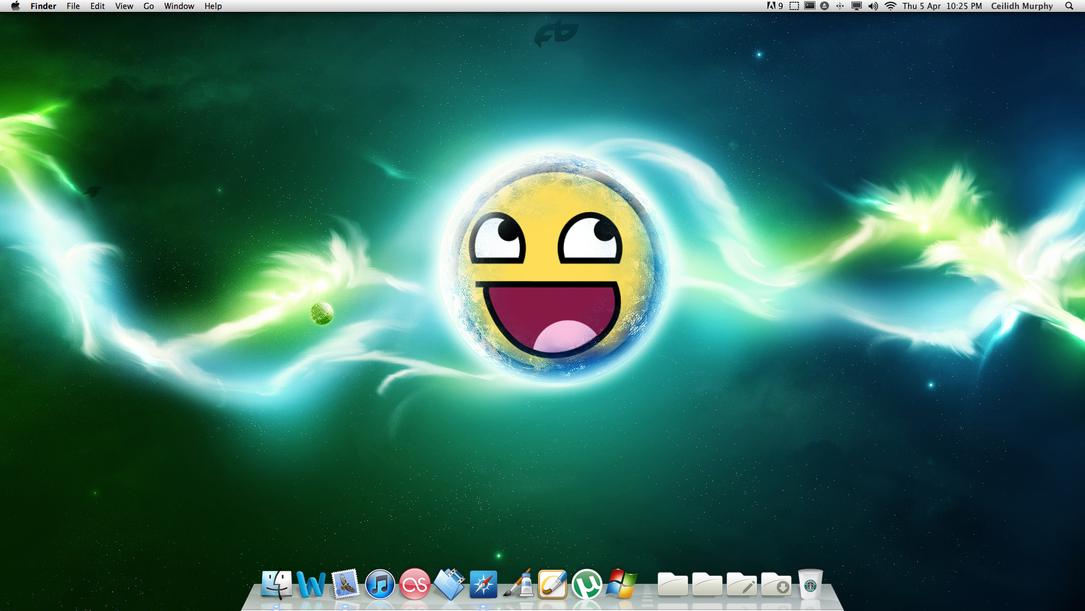Open the paintbrush and tube art app
Image resolution: width=1085 pixels, height=611 pixels.
[x=518, y=584]
